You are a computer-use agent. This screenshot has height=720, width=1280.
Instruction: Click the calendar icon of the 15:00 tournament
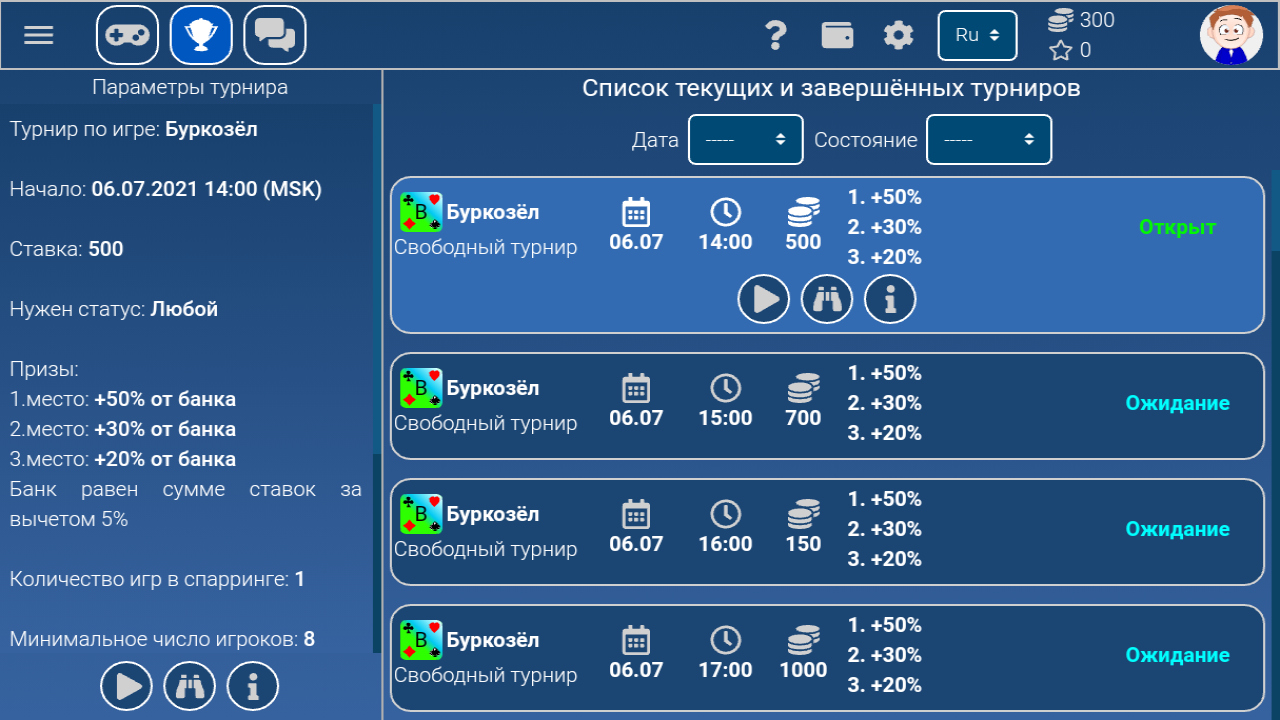coord(636,389)
